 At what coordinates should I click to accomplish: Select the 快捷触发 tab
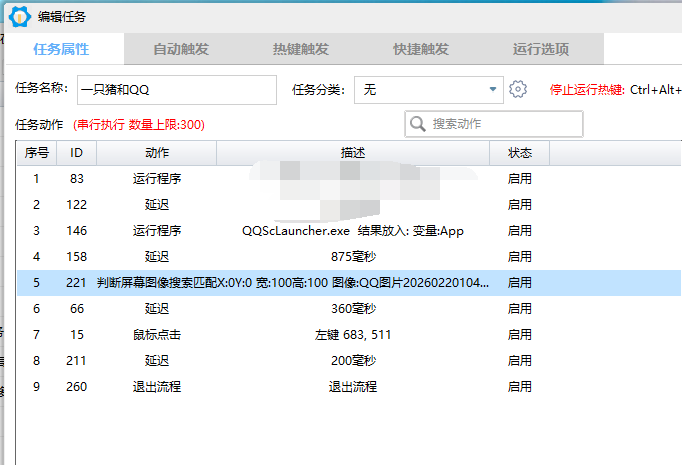(420, 49)
